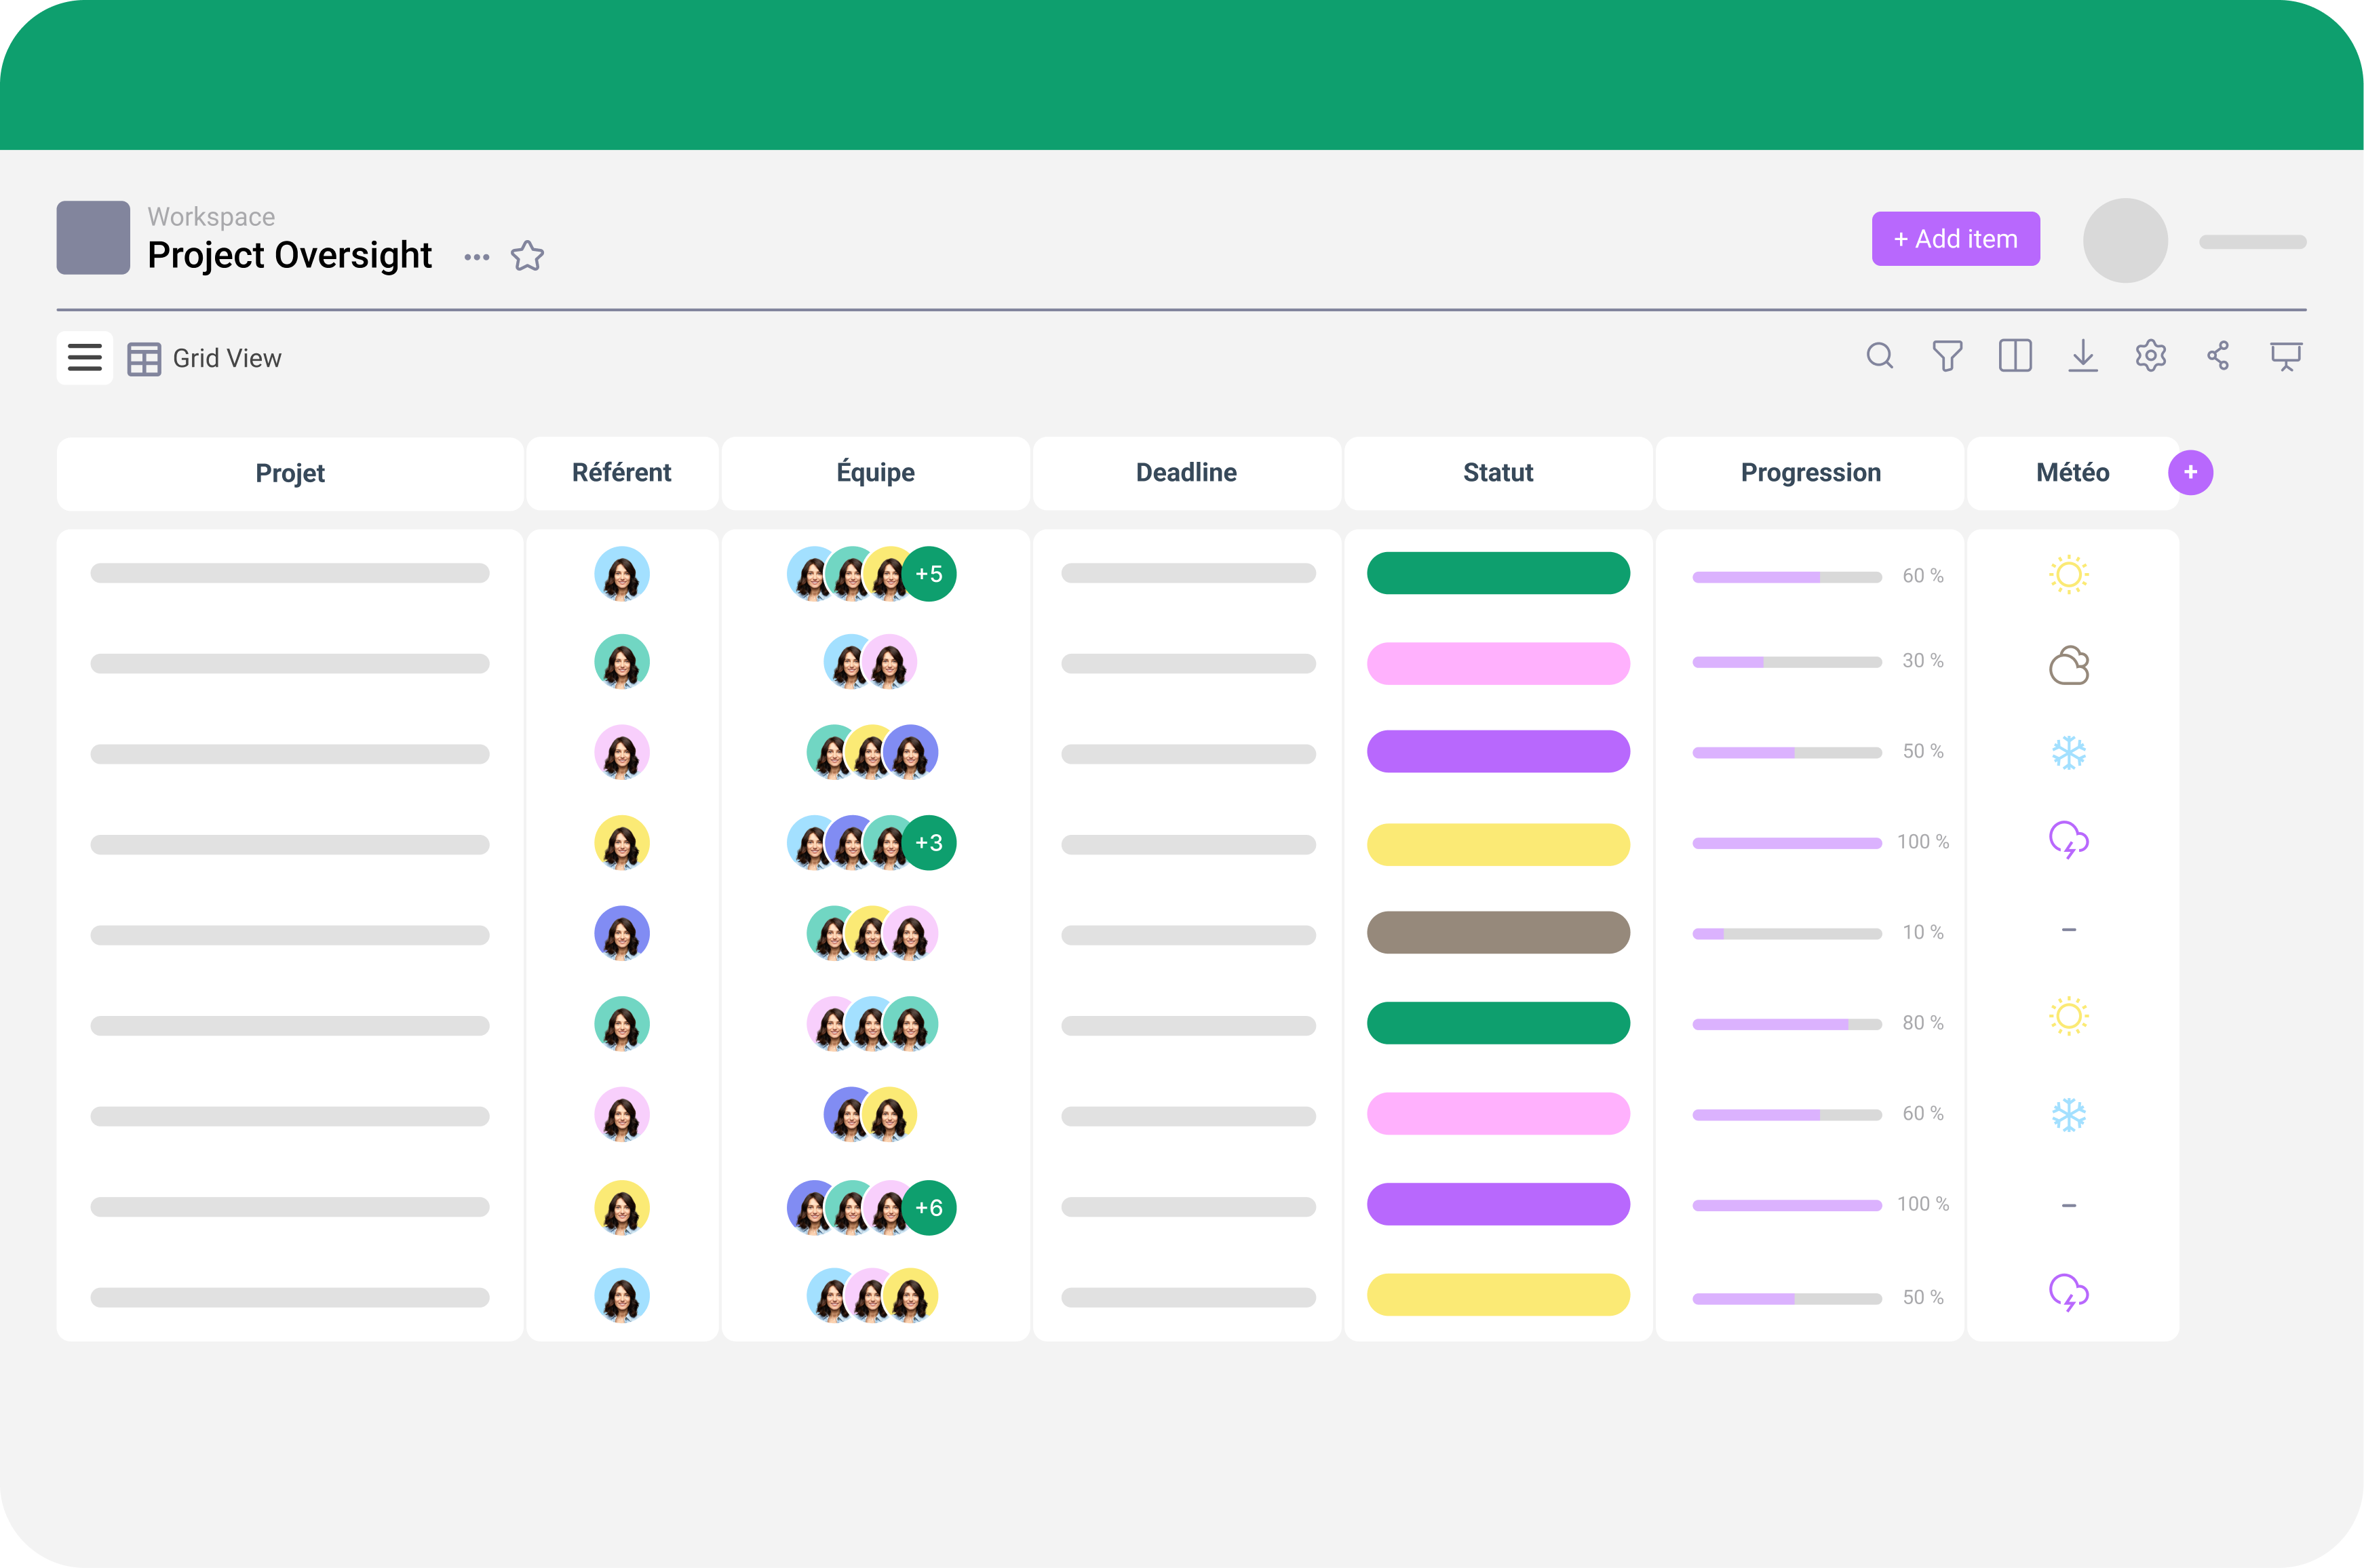Open the hamburger menu button

point(85,357)
